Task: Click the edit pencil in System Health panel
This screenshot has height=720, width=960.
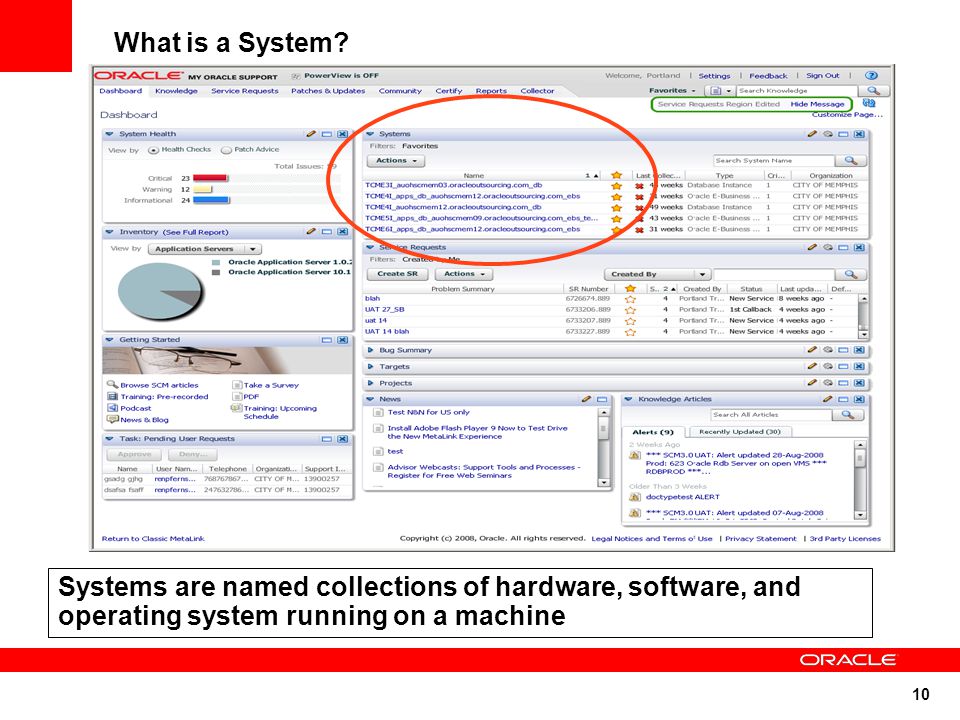Action: coord(311,133)
